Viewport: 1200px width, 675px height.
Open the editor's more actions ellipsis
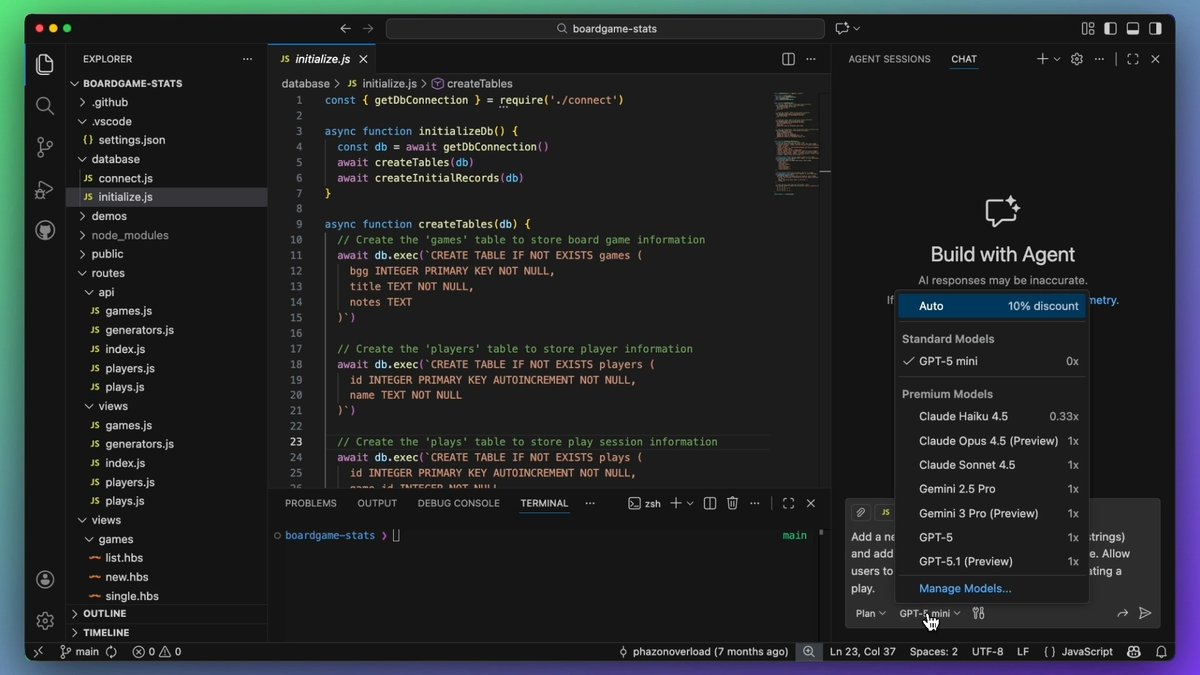click(812, 59)
